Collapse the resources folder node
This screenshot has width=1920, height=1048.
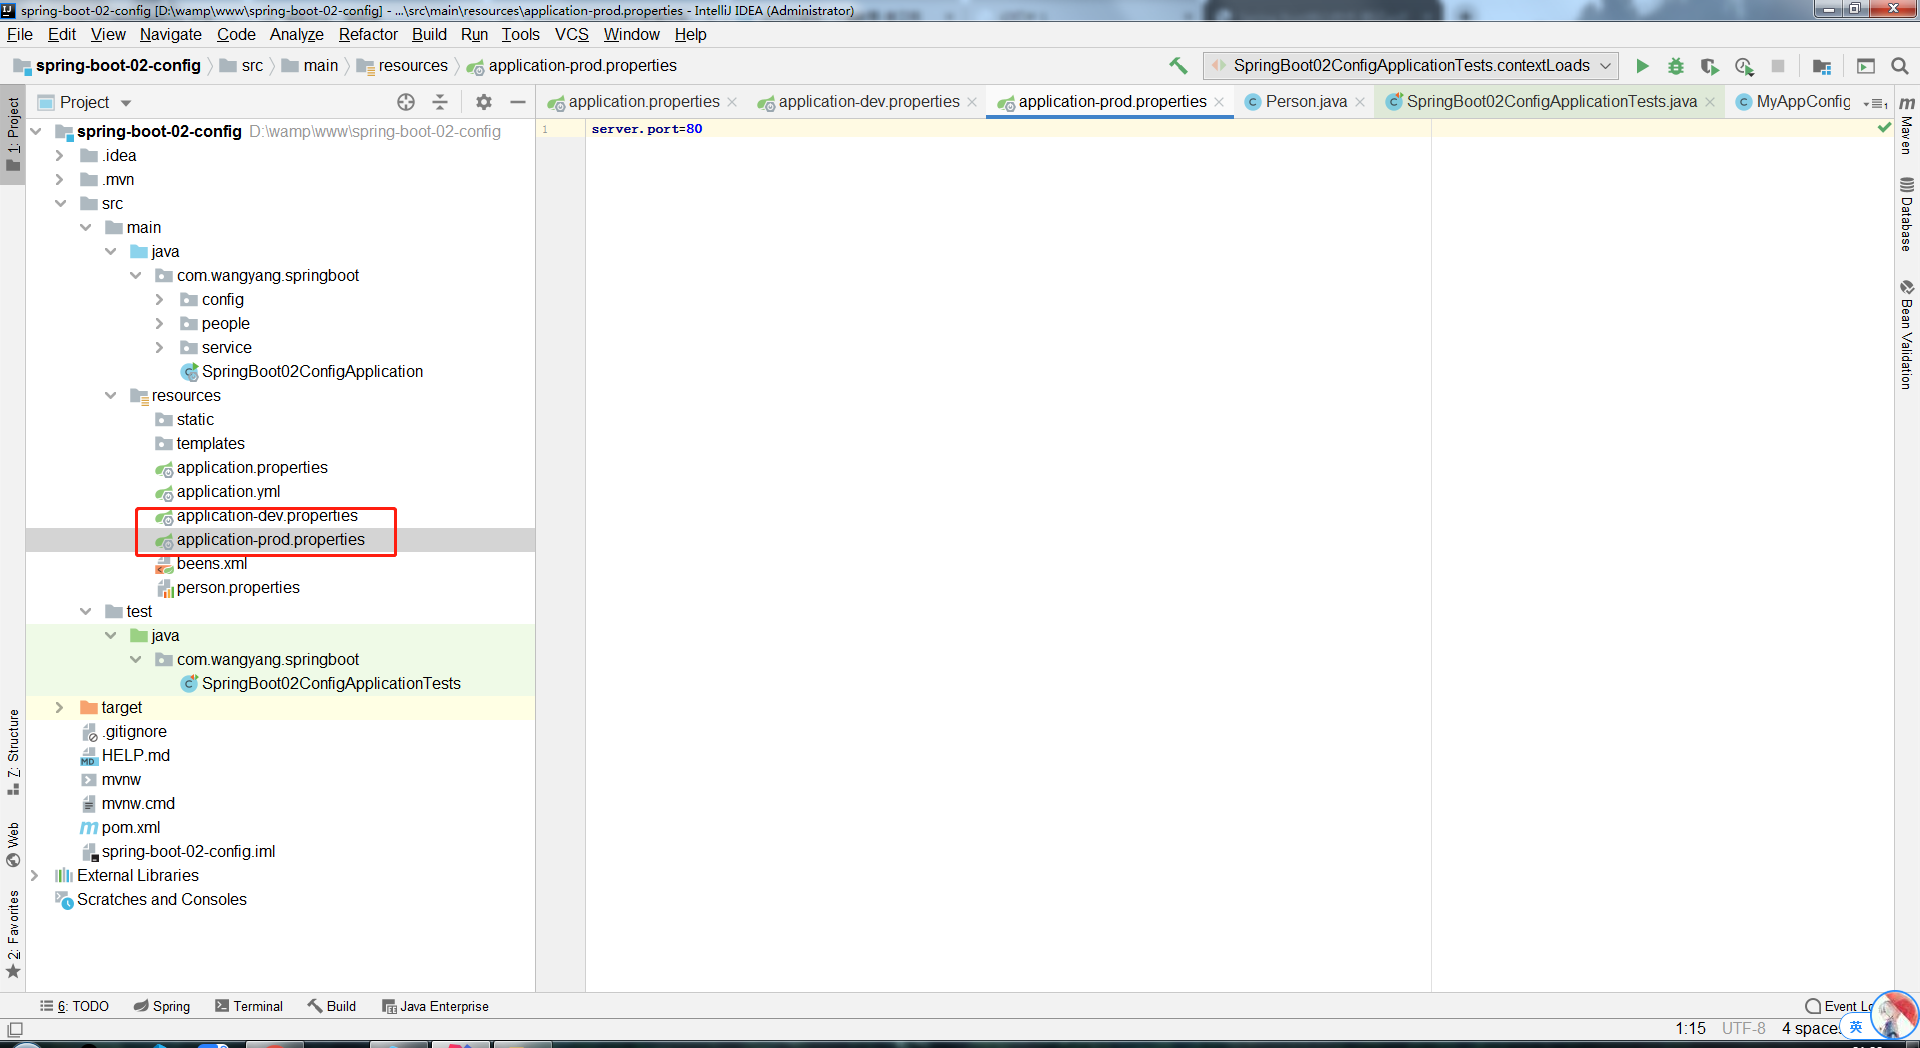coord(111,396)
